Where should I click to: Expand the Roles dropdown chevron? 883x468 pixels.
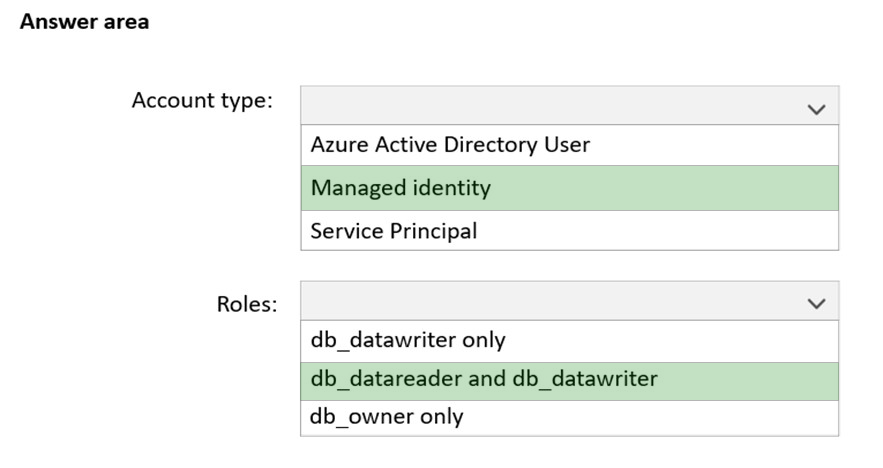(x=816, y=304)
